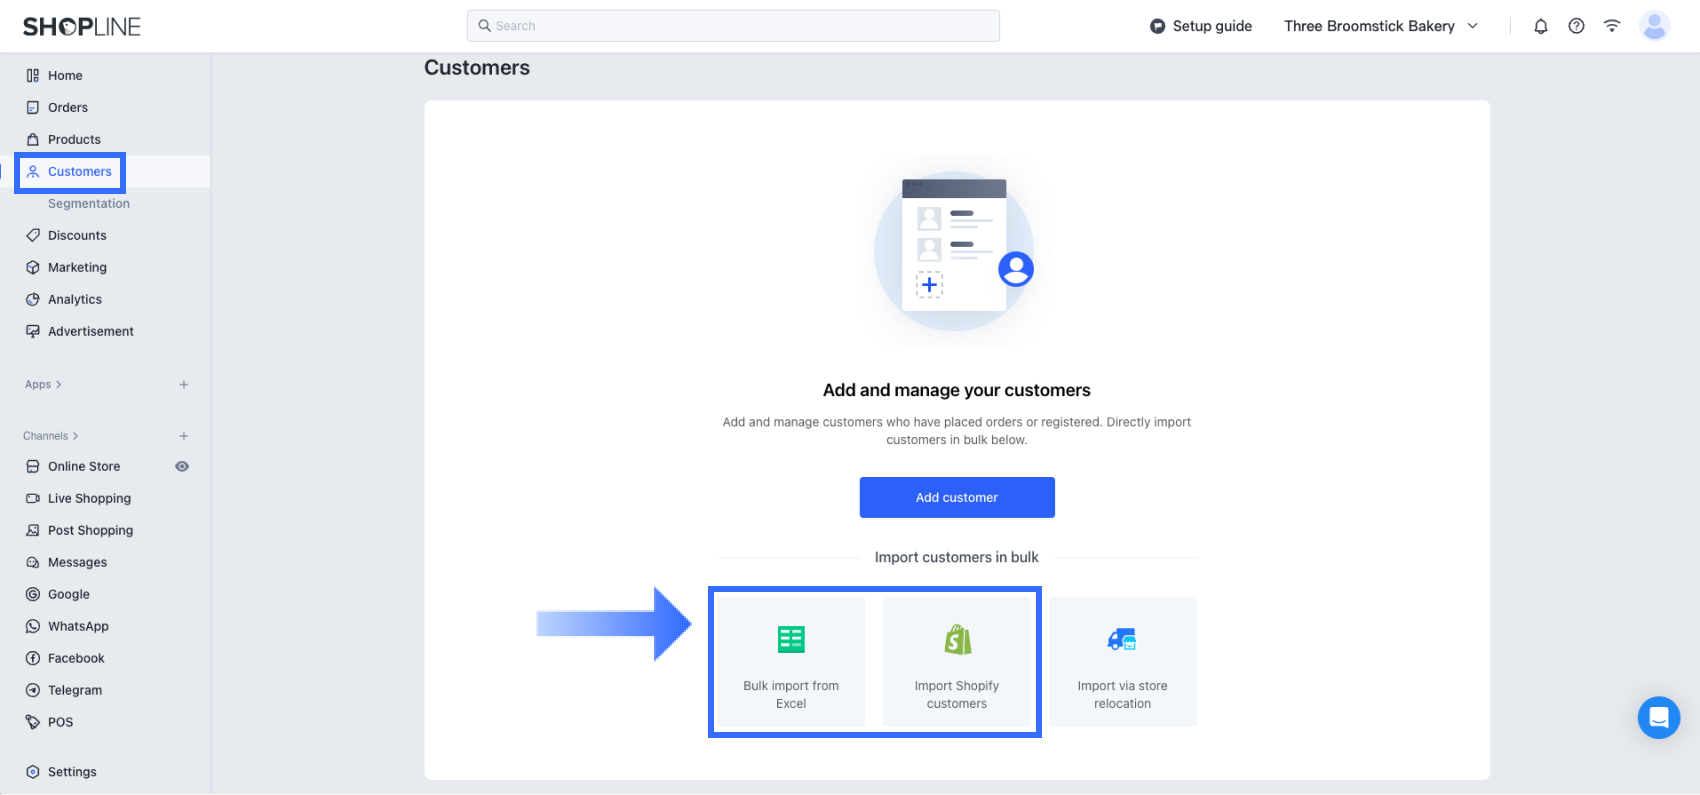
Task: Click the Facebook channel icon
Action: (33, 658)
